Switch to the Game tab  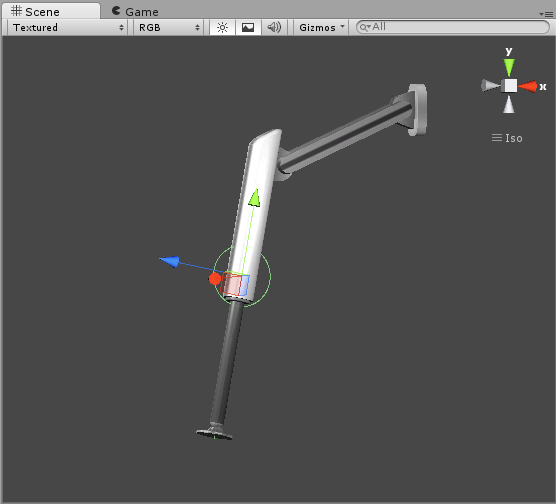point(135,11)
